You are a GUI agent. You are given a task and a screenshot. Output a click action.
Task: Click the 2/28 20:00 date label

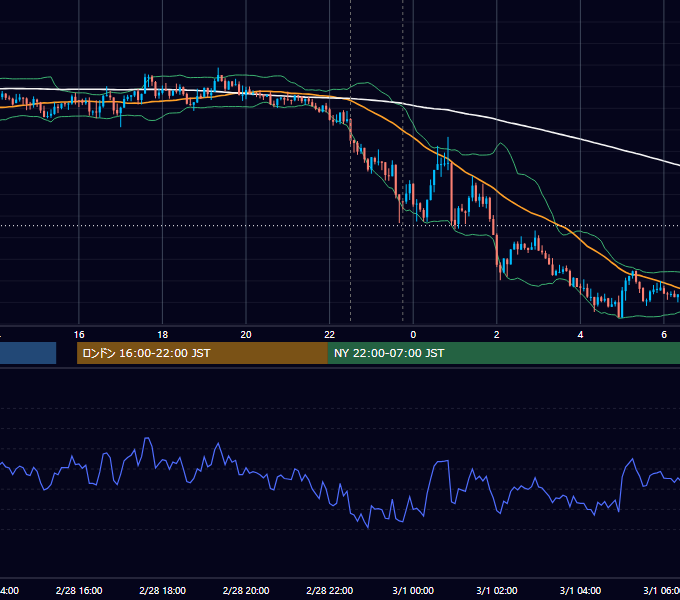click(x=246, y=590)
